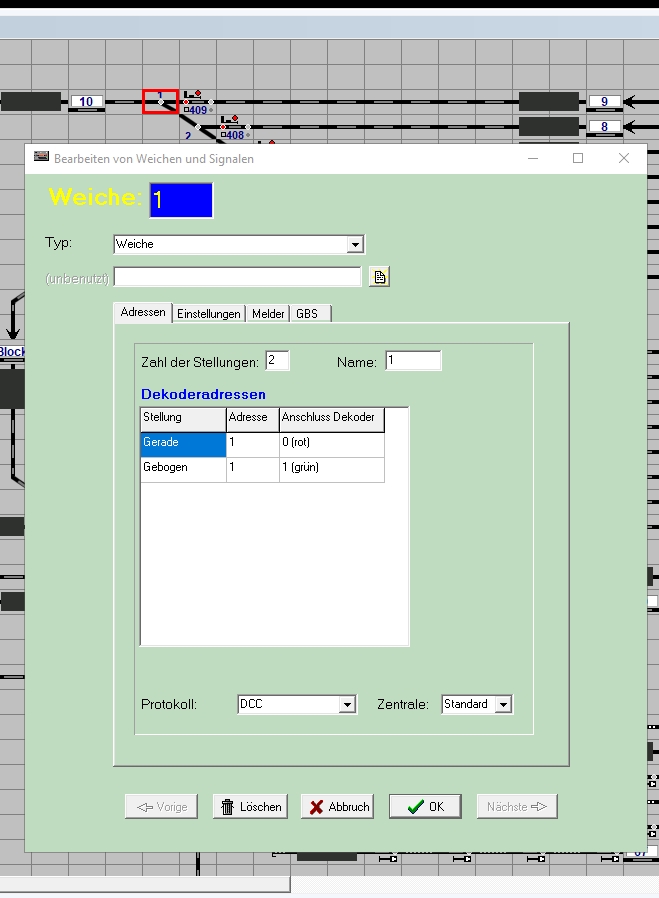The image size is (659, 898).
Task: Select turnout 1 highlighted in red
Action: [160, 101]
